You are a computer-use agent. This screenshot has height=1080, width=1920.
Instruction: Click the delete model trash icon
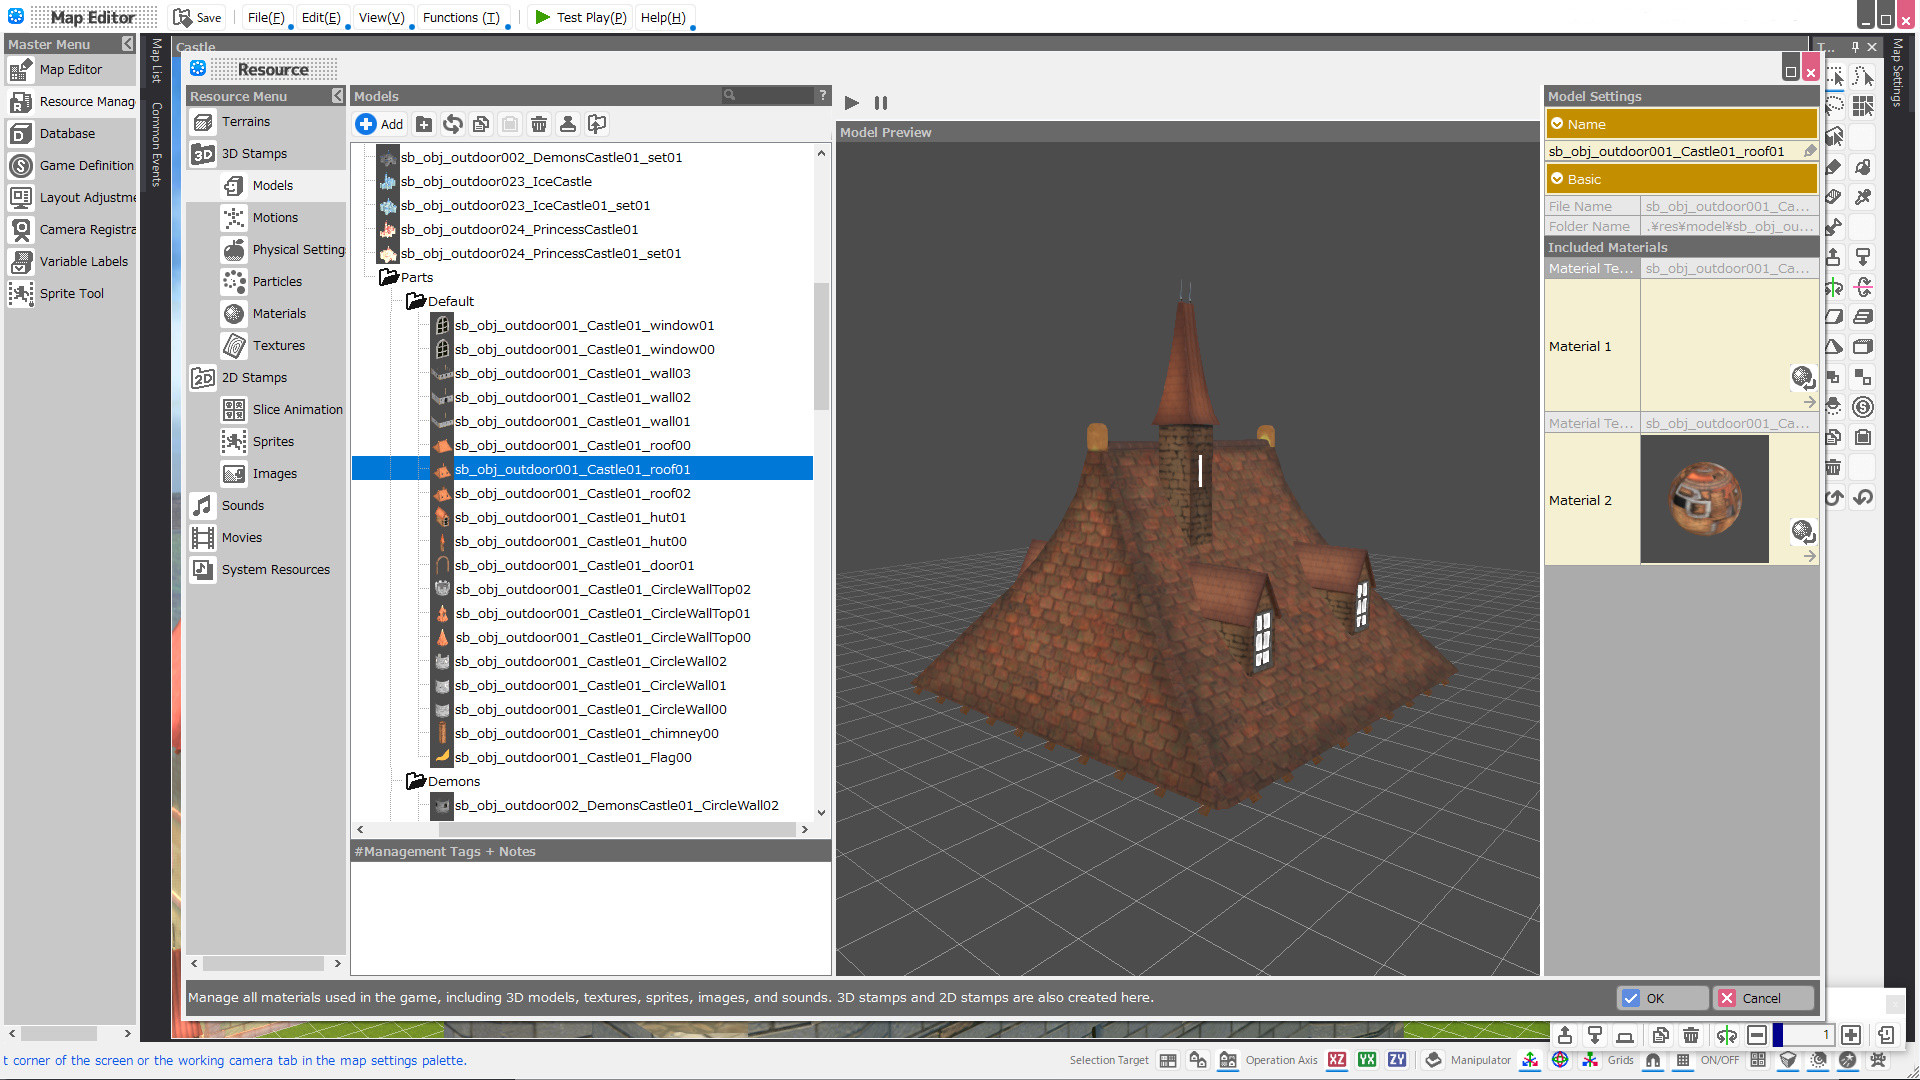click(x=537, y=124)
